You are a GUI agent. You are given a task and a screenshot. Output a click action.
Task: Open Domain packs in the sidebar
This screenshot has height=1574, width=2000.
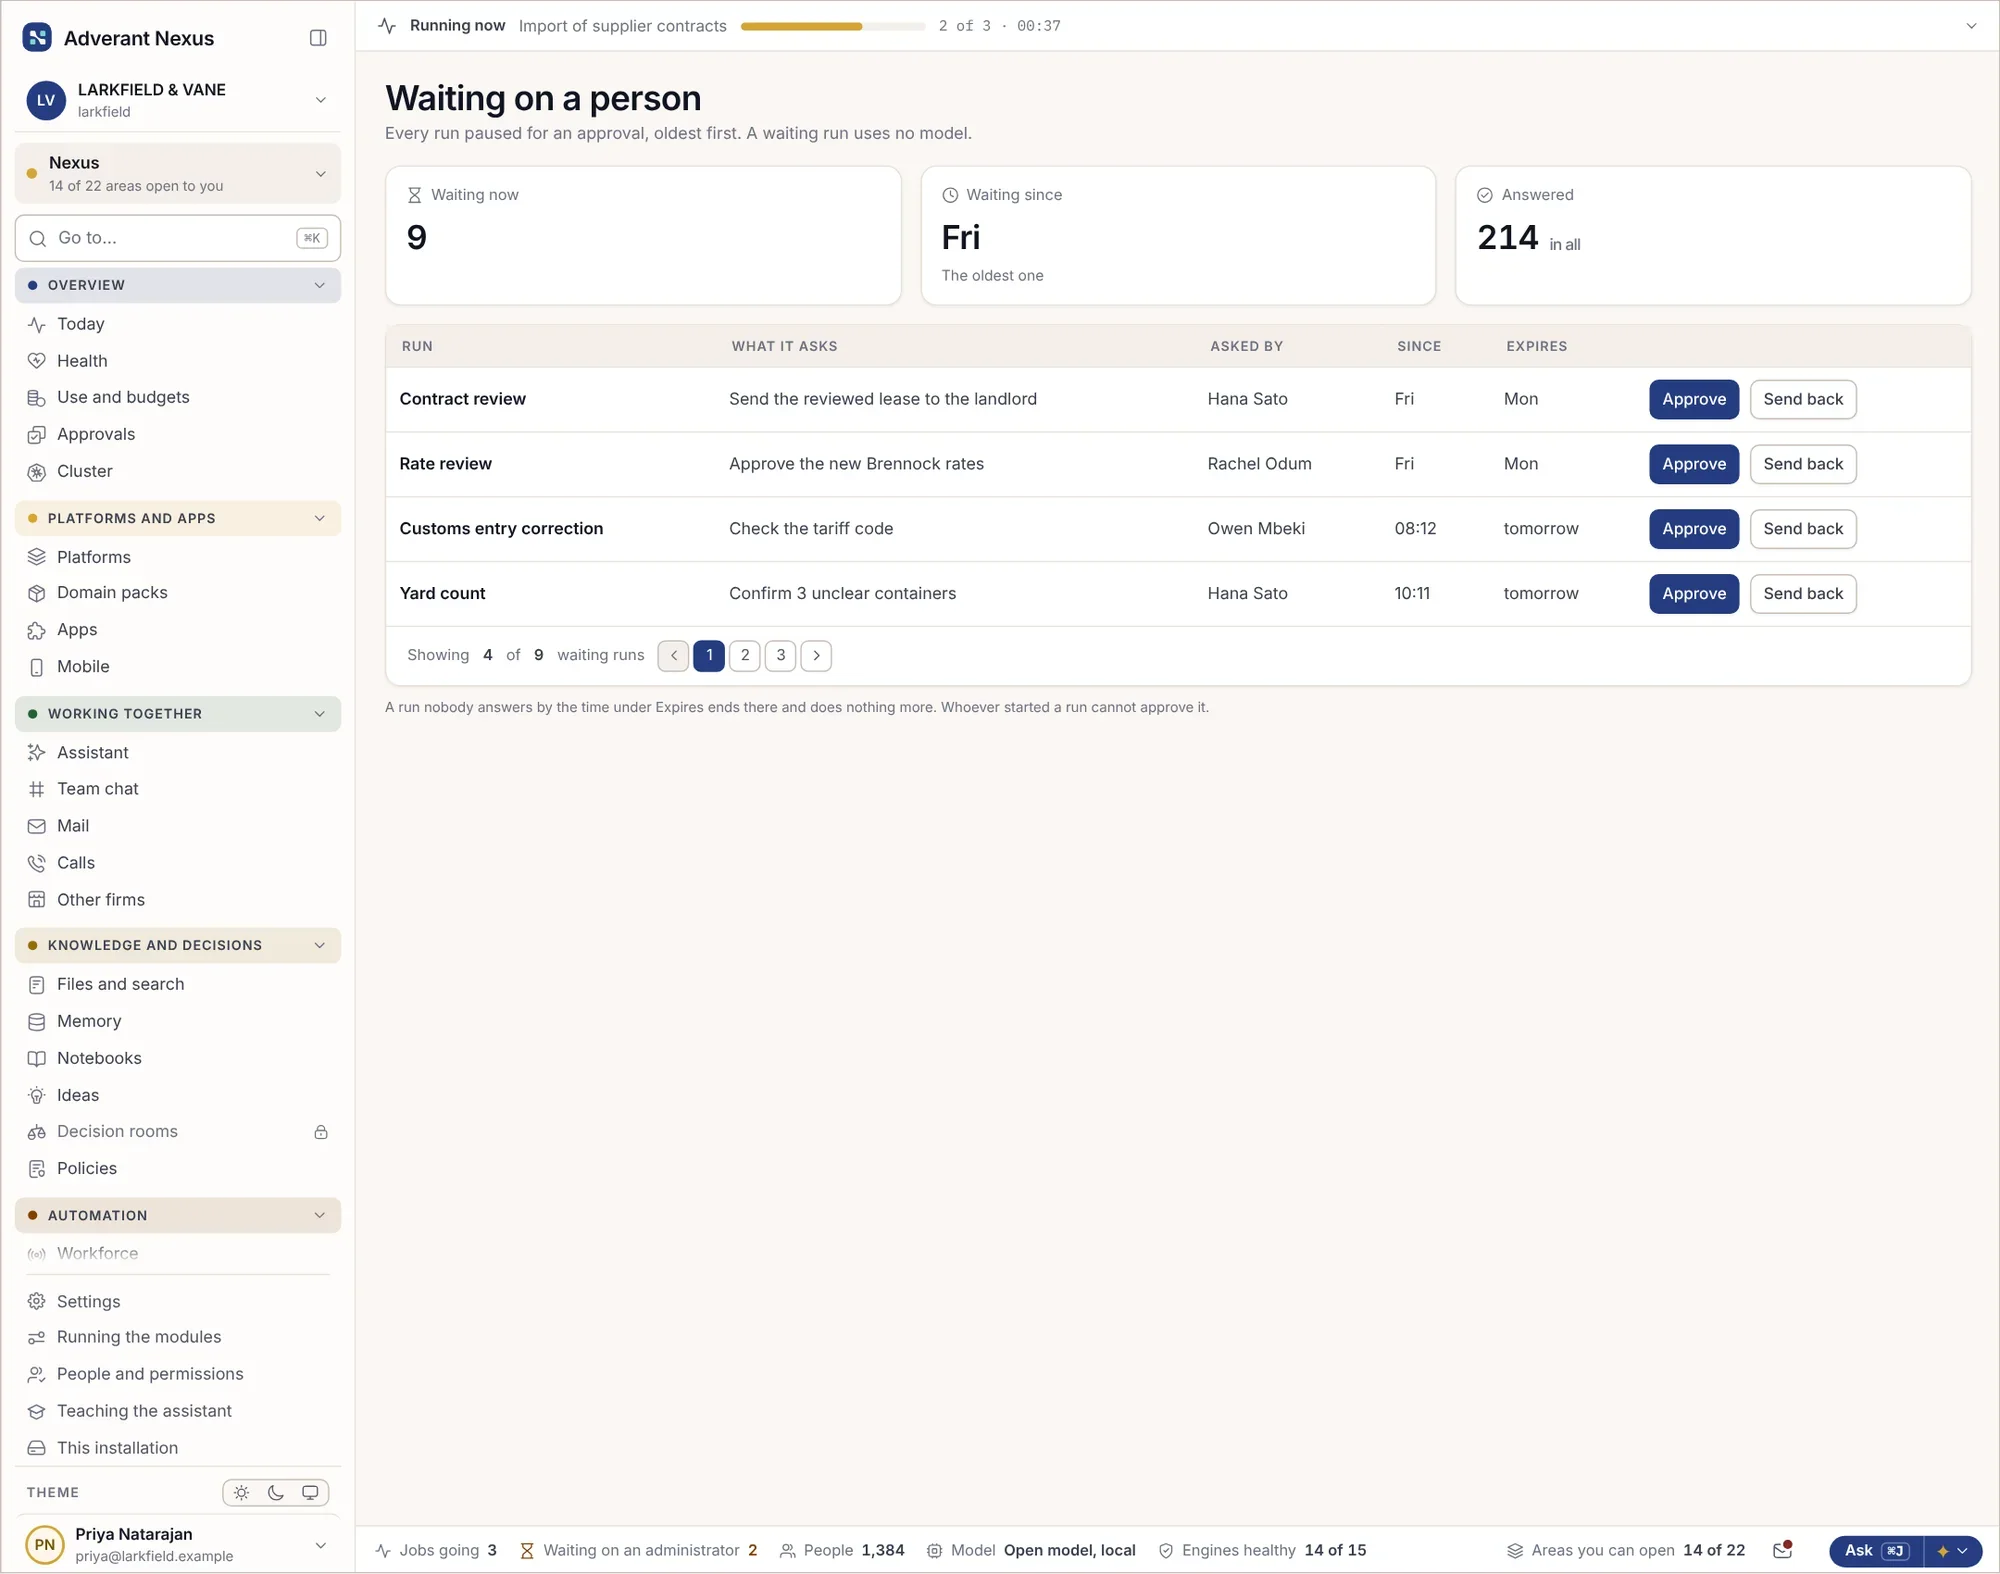click(177, 593)
